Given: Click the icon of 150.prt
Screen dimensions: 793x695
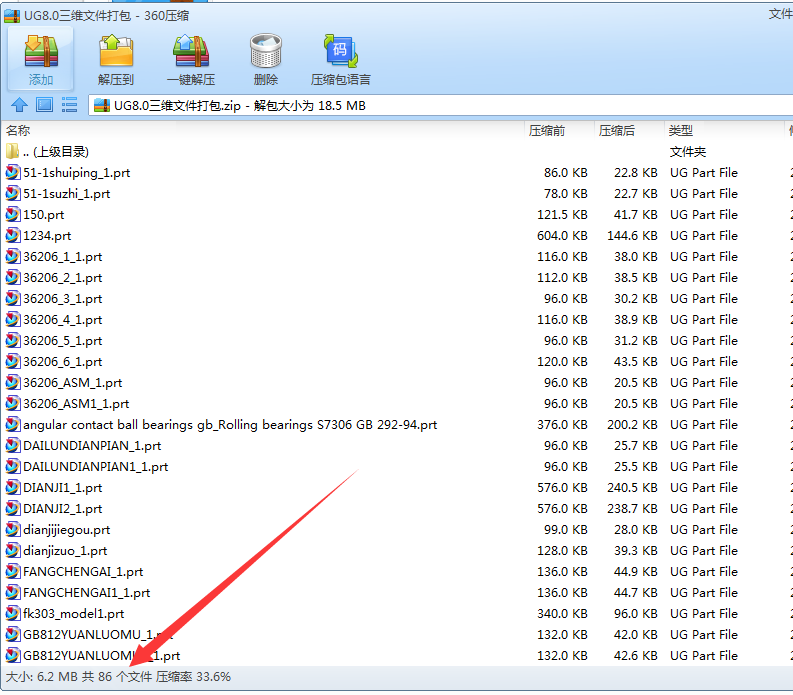Looking at the screenshot, I should click(13, 214).
